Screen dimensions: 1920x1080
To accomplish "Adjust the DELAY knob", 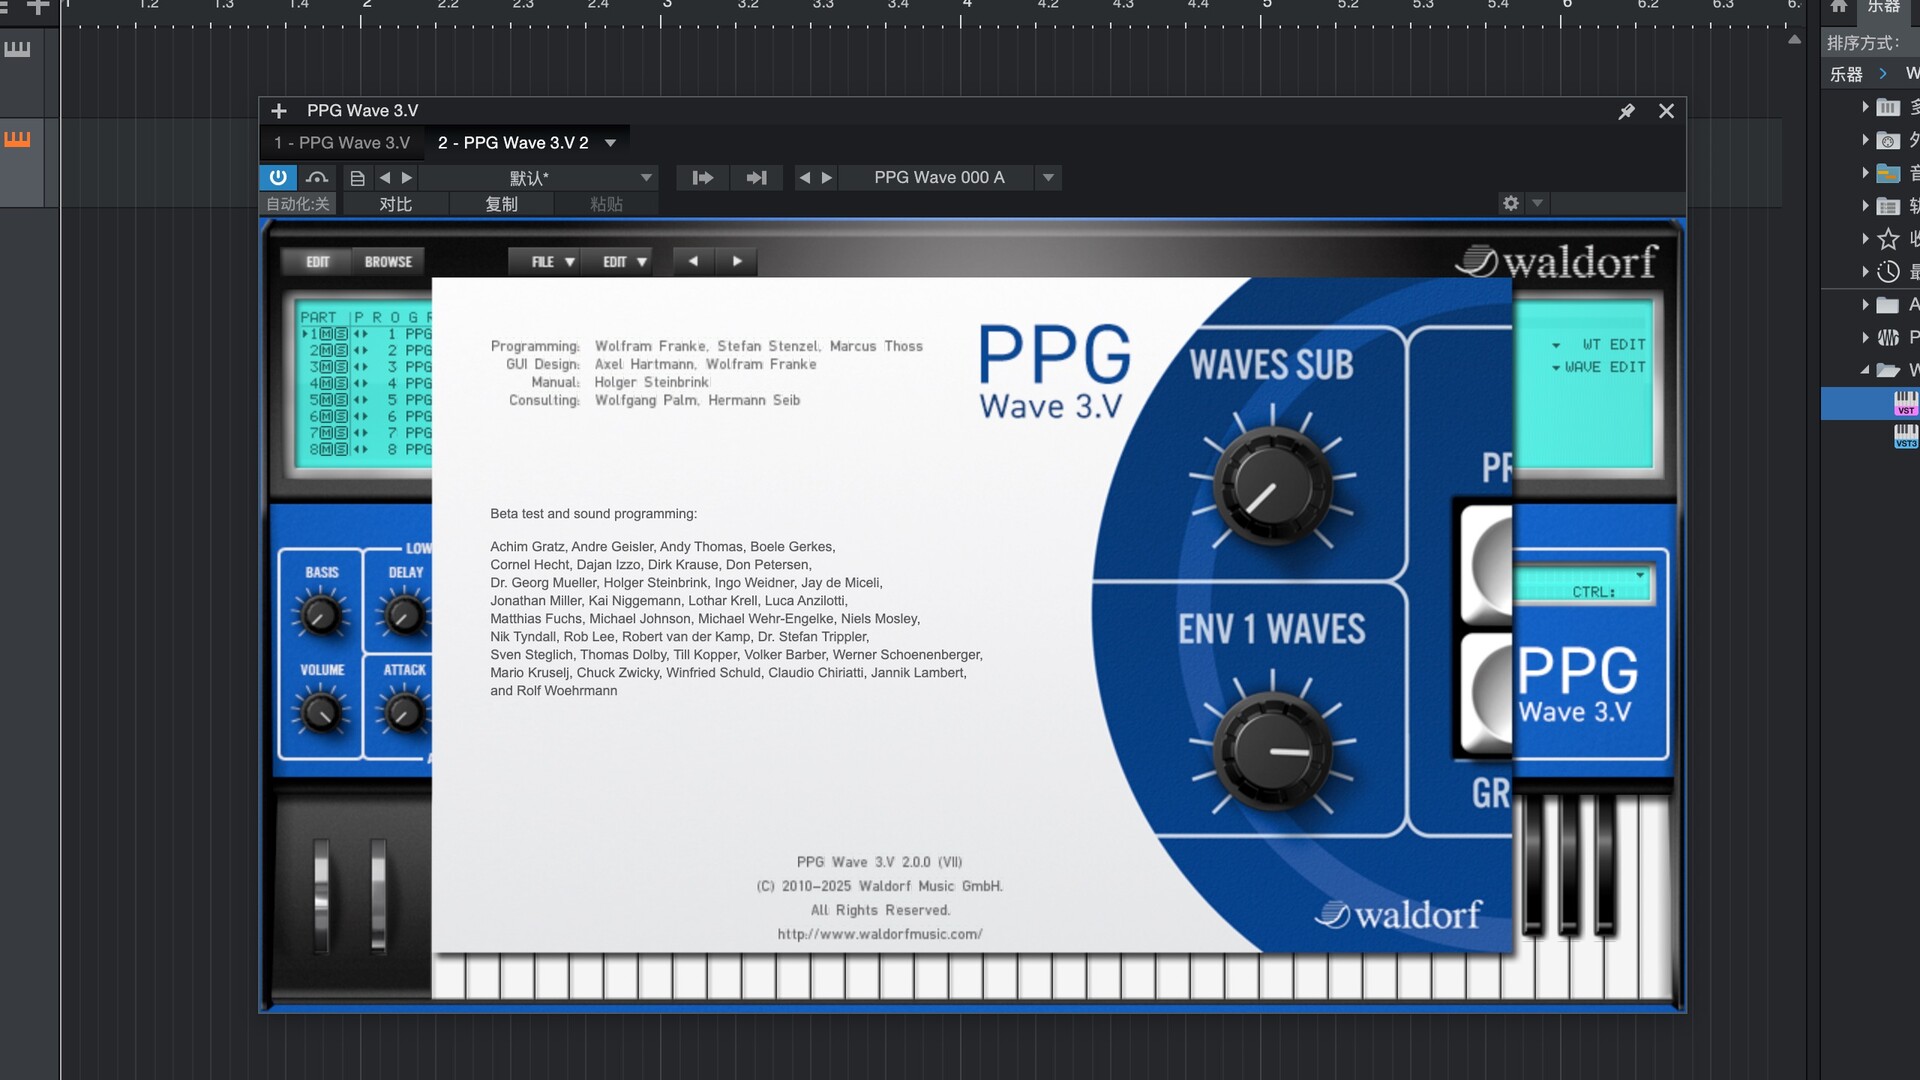I will [404, 615].
